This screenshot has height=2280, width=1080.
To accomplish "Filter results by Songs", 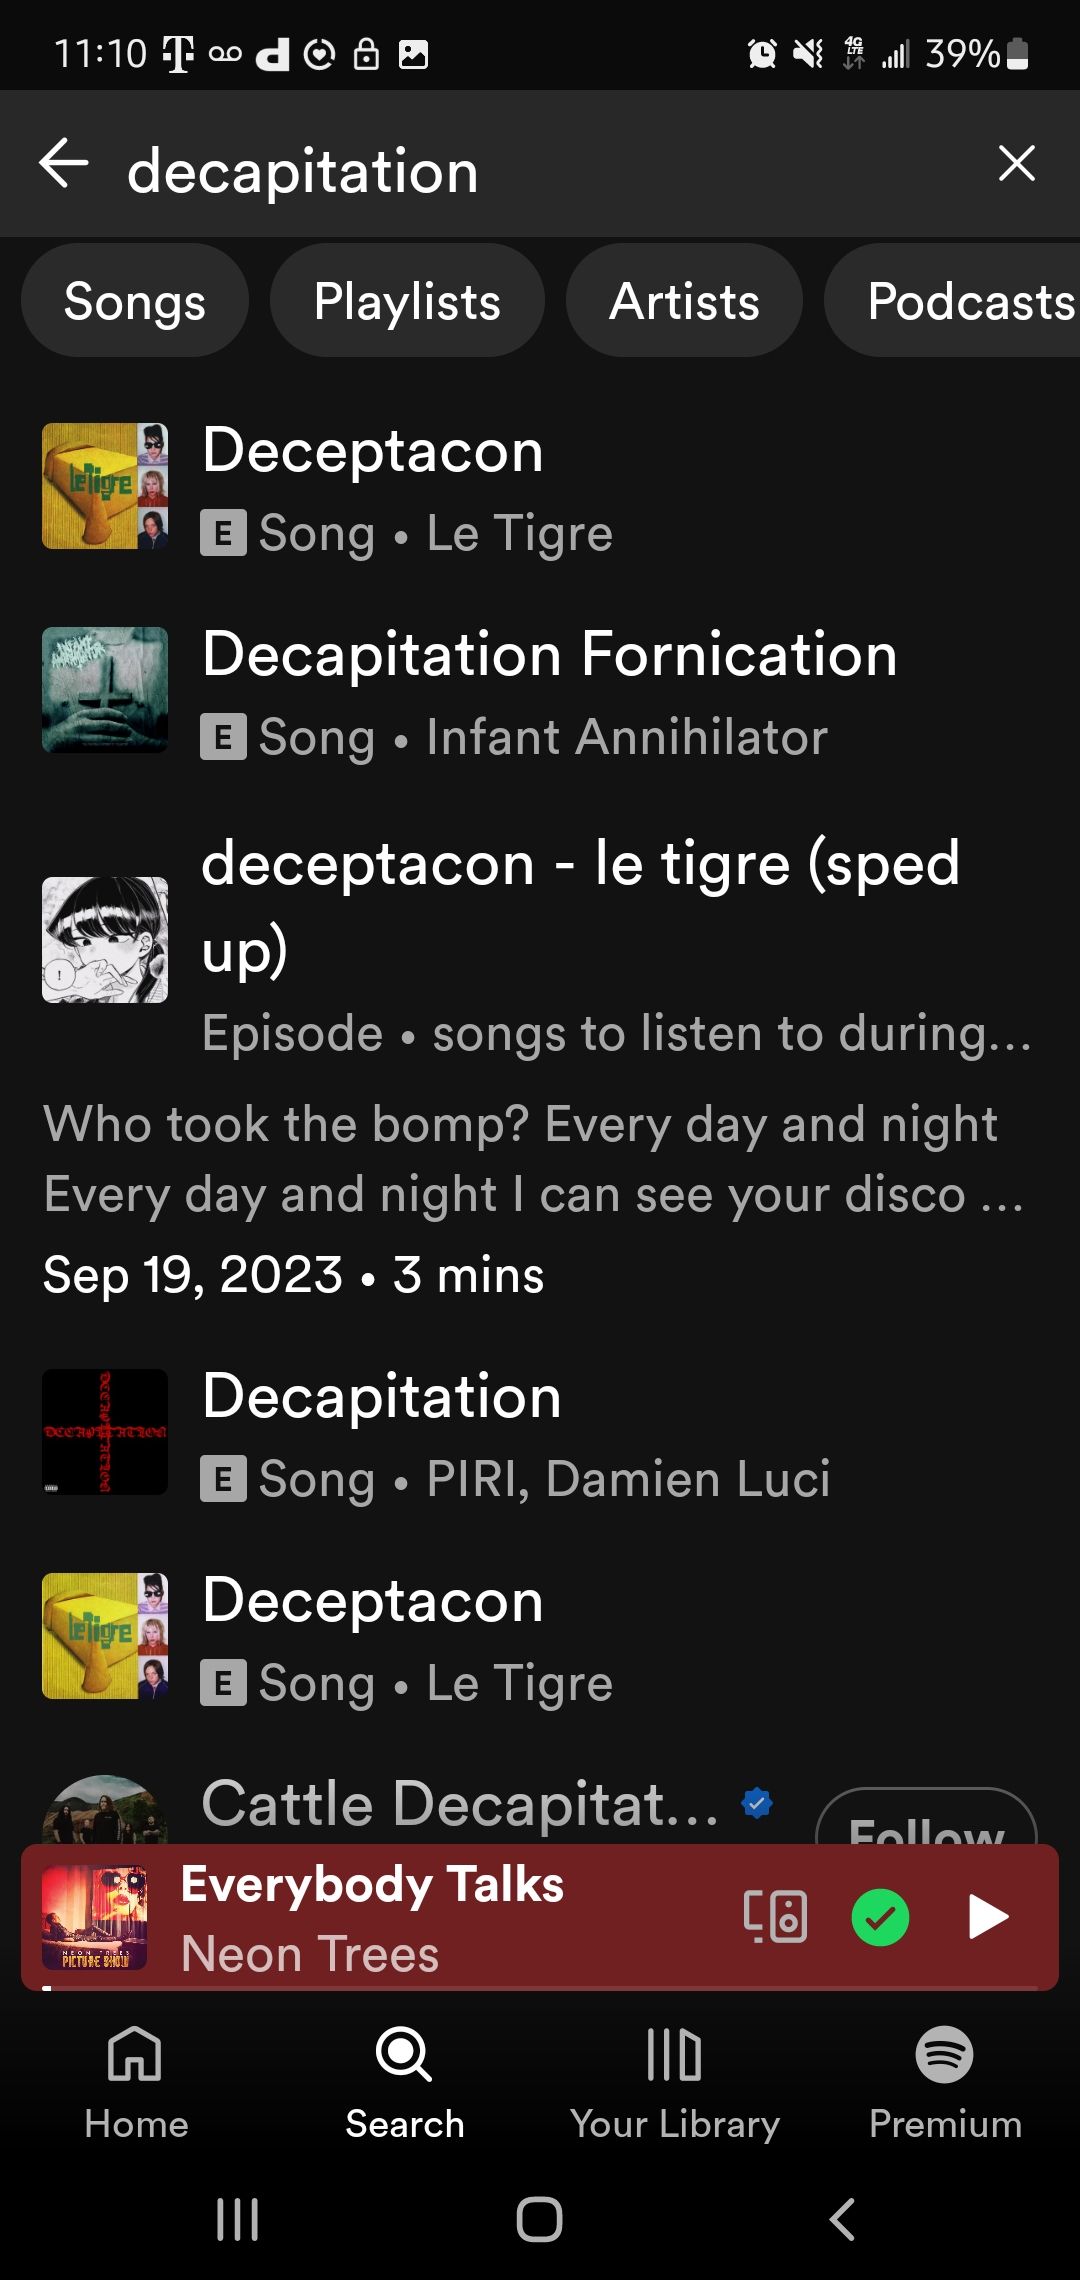I will (x=135, y=301).
